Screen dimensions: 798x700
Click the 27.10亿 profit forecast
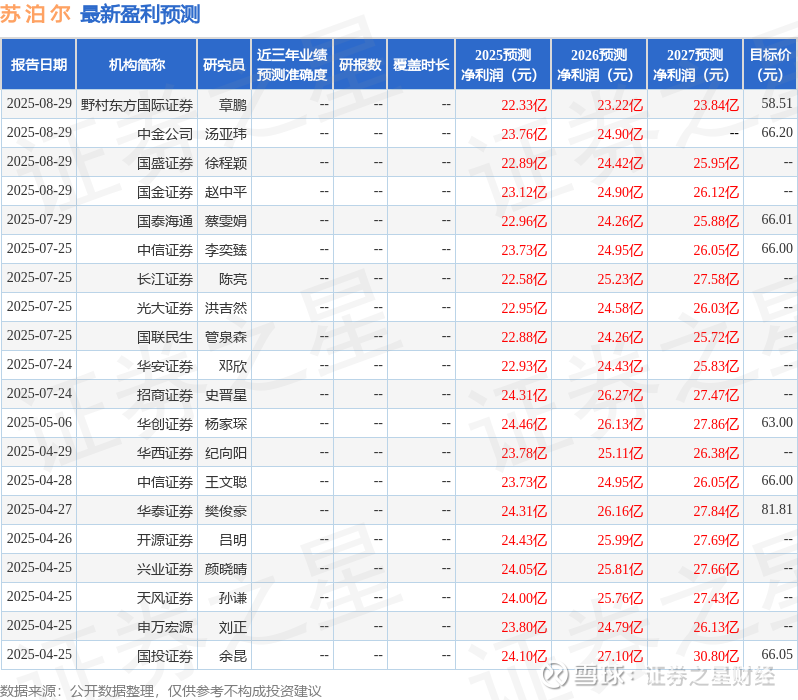tap(620, 656)
